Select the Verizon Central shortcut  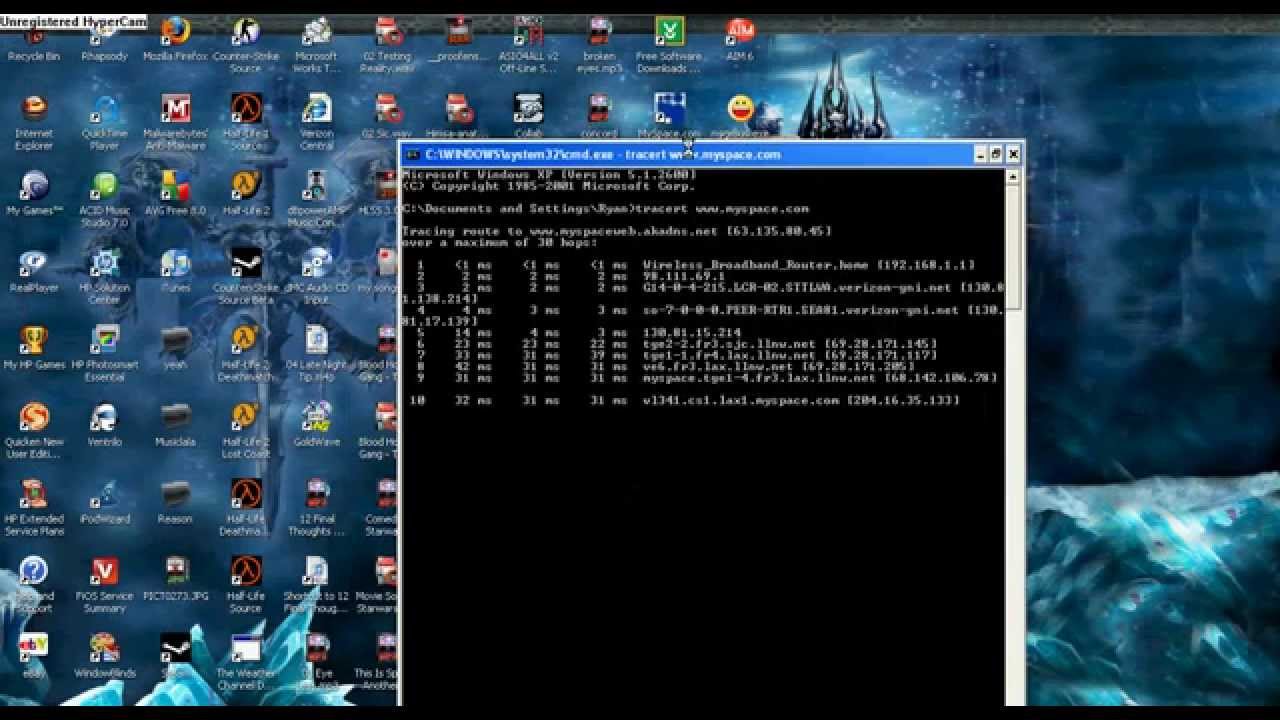click(316, 122)
